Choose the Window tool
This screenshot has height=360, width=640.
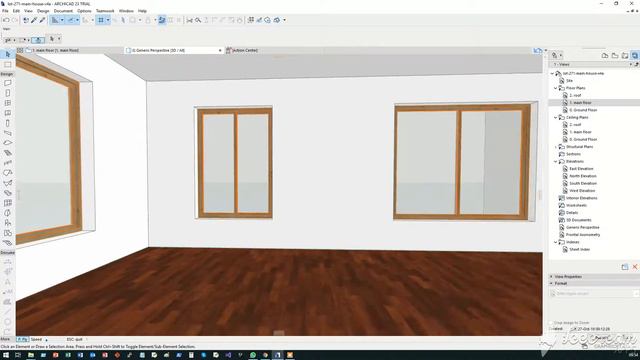pyautogui.click(x=8, y=103)
